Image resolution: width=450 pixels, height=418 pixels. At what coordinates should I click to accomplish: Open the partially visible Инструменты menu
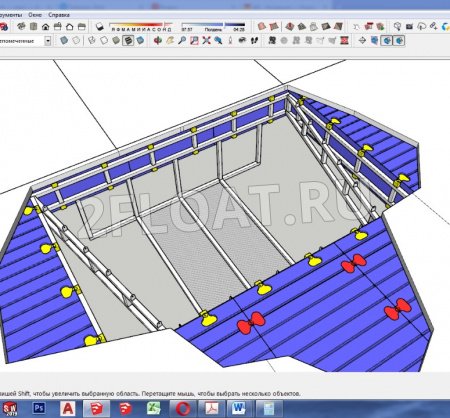coord(11,15)
